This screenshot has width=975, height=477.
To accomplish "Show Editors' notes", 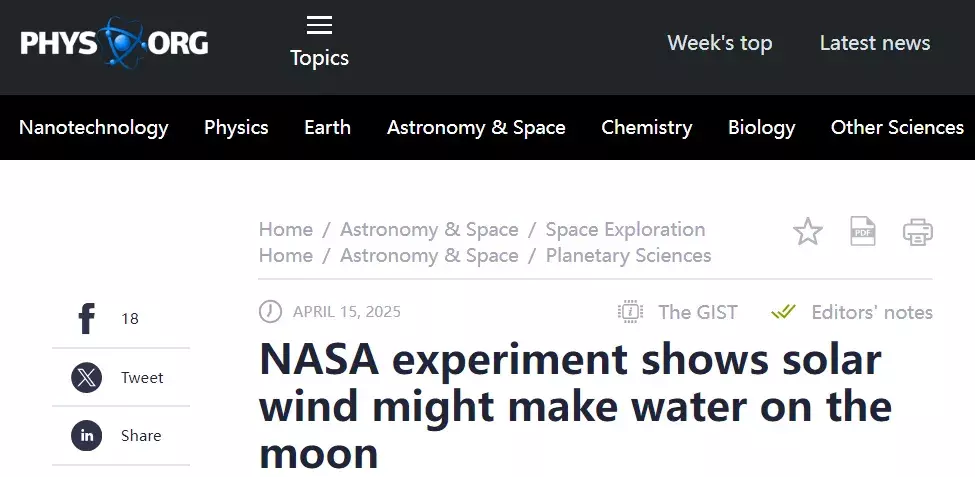I will pos(852,312).
